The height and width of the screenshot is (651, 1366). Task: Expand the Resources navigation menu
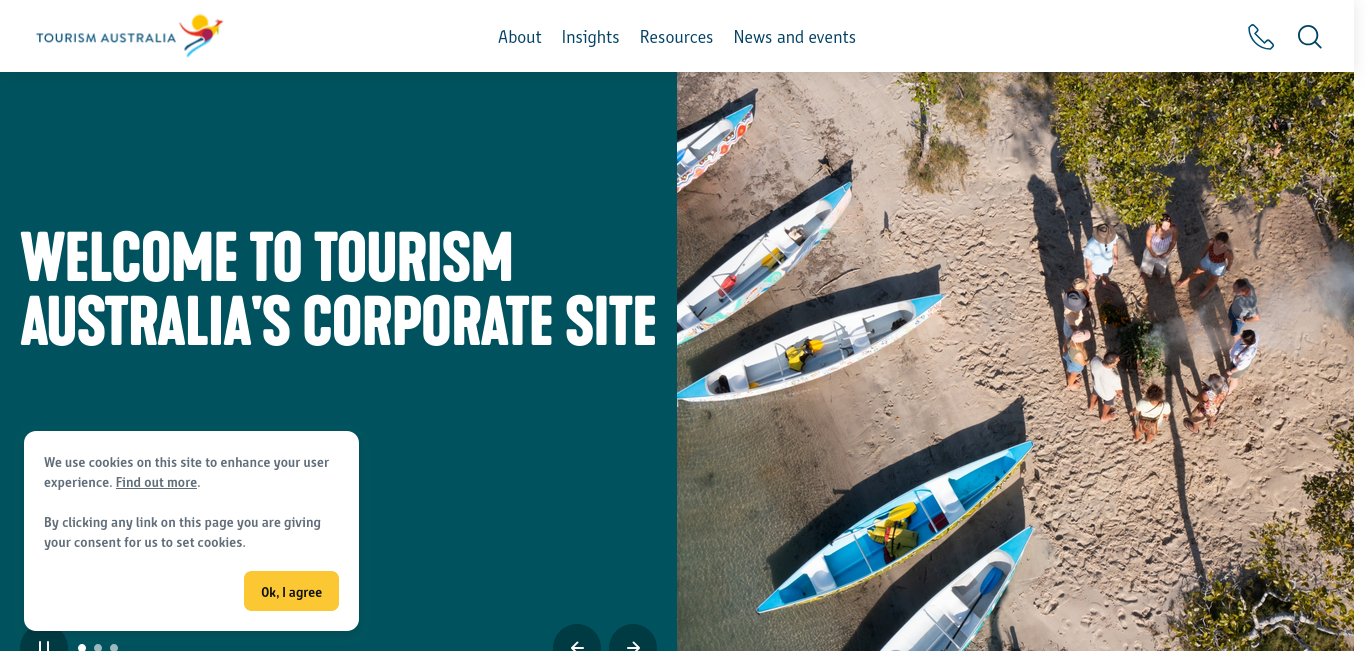coord(676,37)
